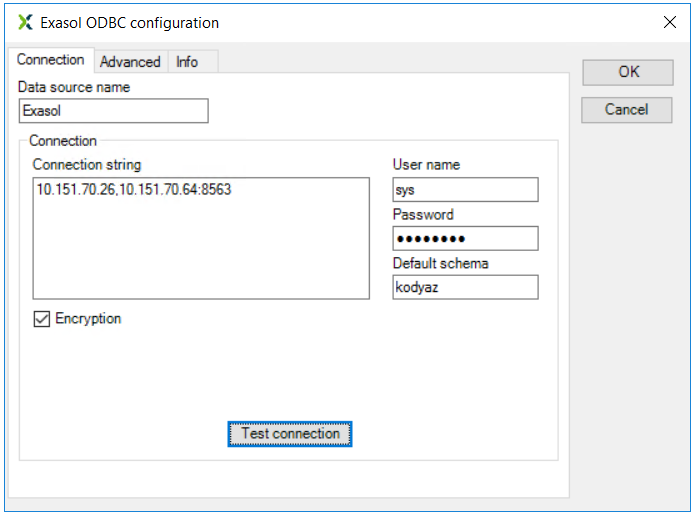The height and width of the screenshot is (515, 694).
Task: Switch to the Connection tab
Action: coord(50,60)
